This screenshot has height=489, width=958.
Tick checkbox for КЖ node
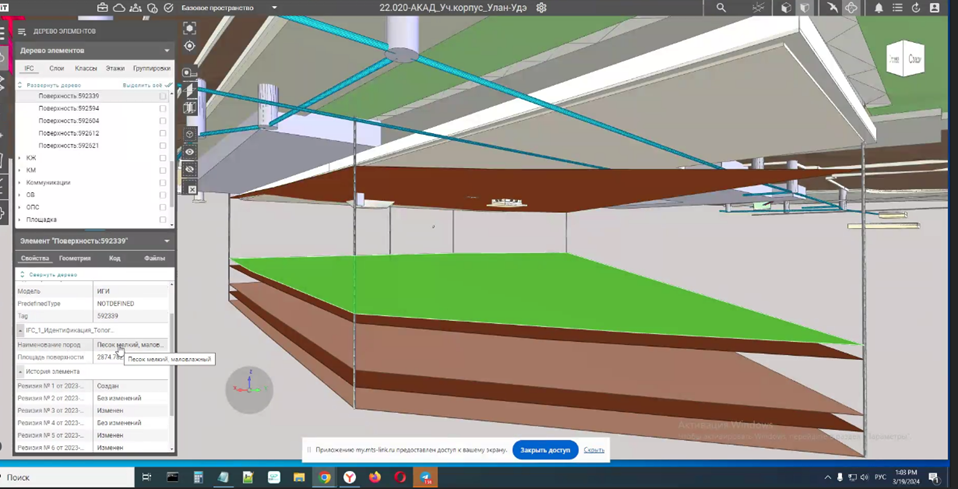click(x=163, y=158)
